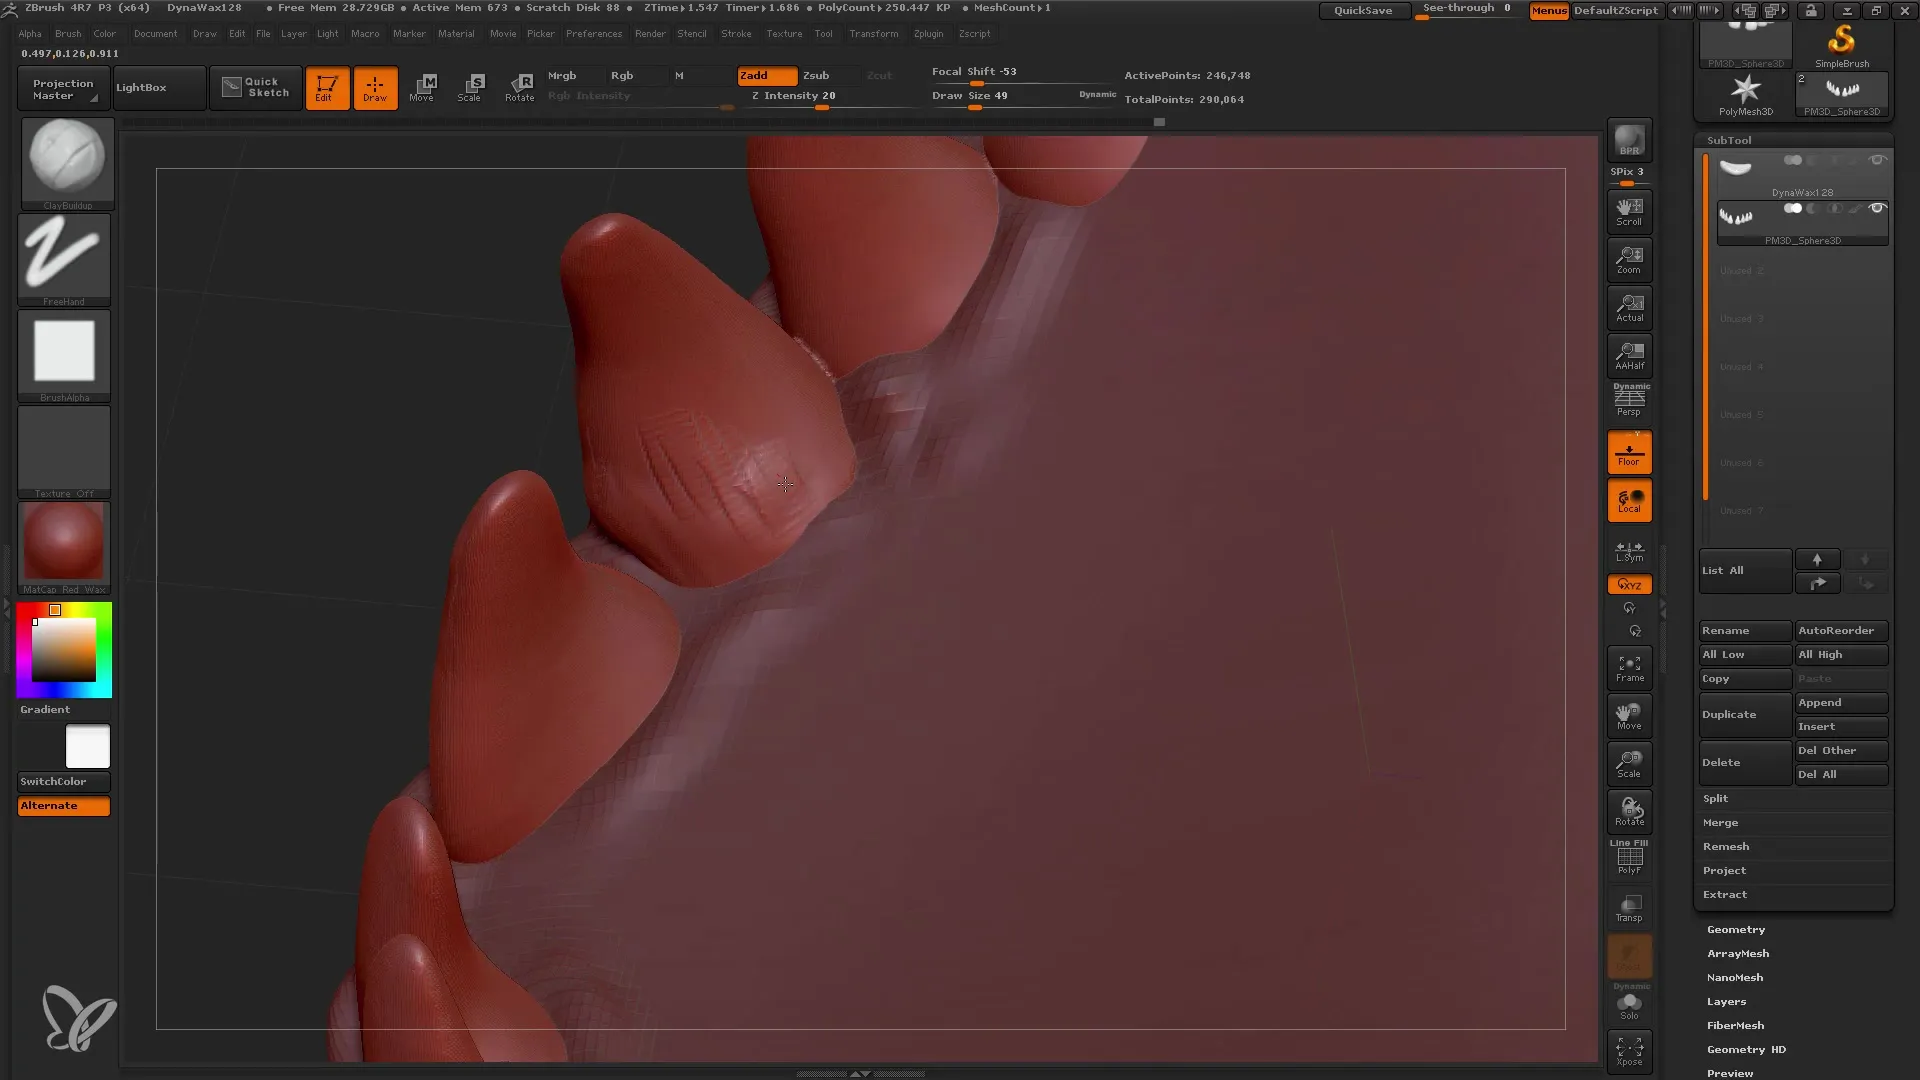The width and height of the screenshot is (1920, 1080).
Task: Click the Frame view icon
Action: click(x=1630, y=667)
